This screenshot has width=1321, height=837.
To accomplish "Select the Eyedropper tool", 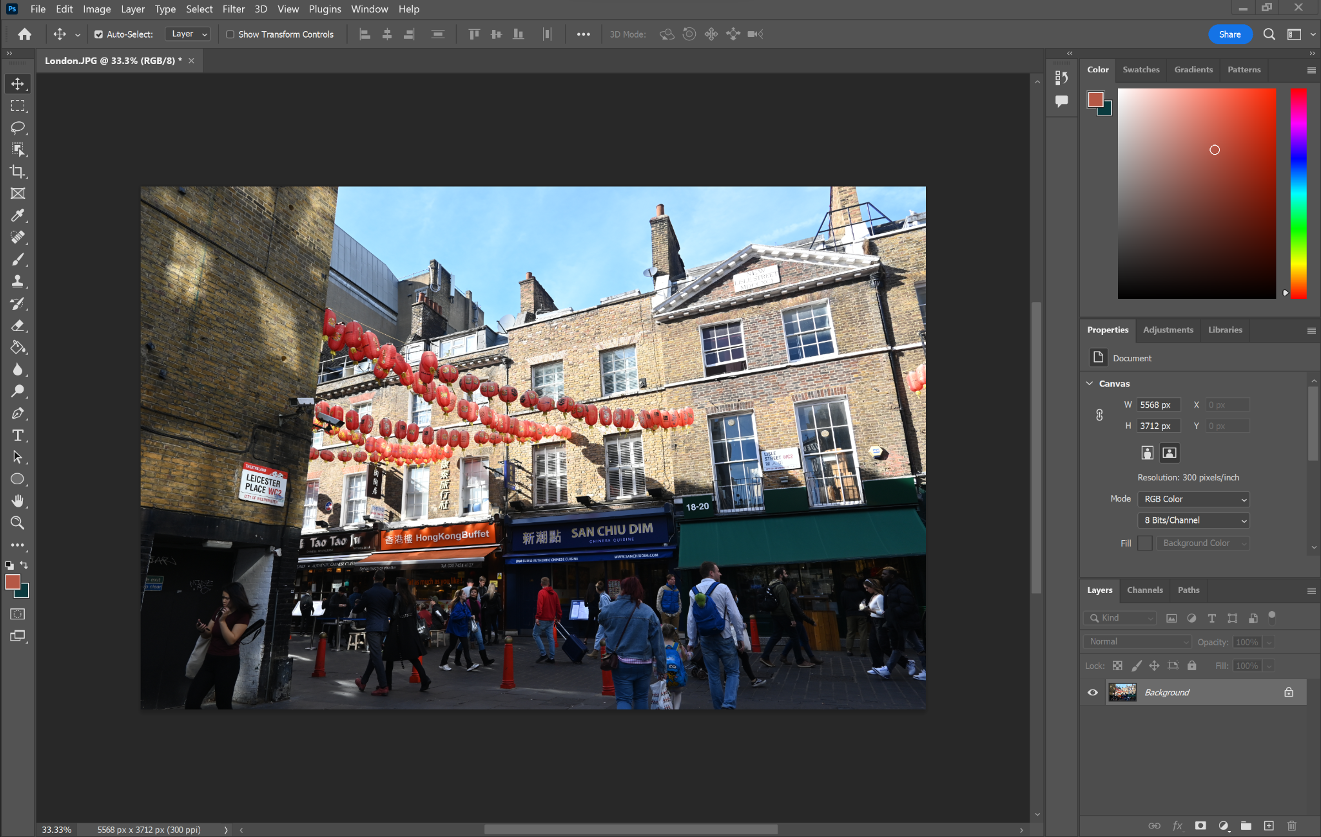I will pos(18,215).
